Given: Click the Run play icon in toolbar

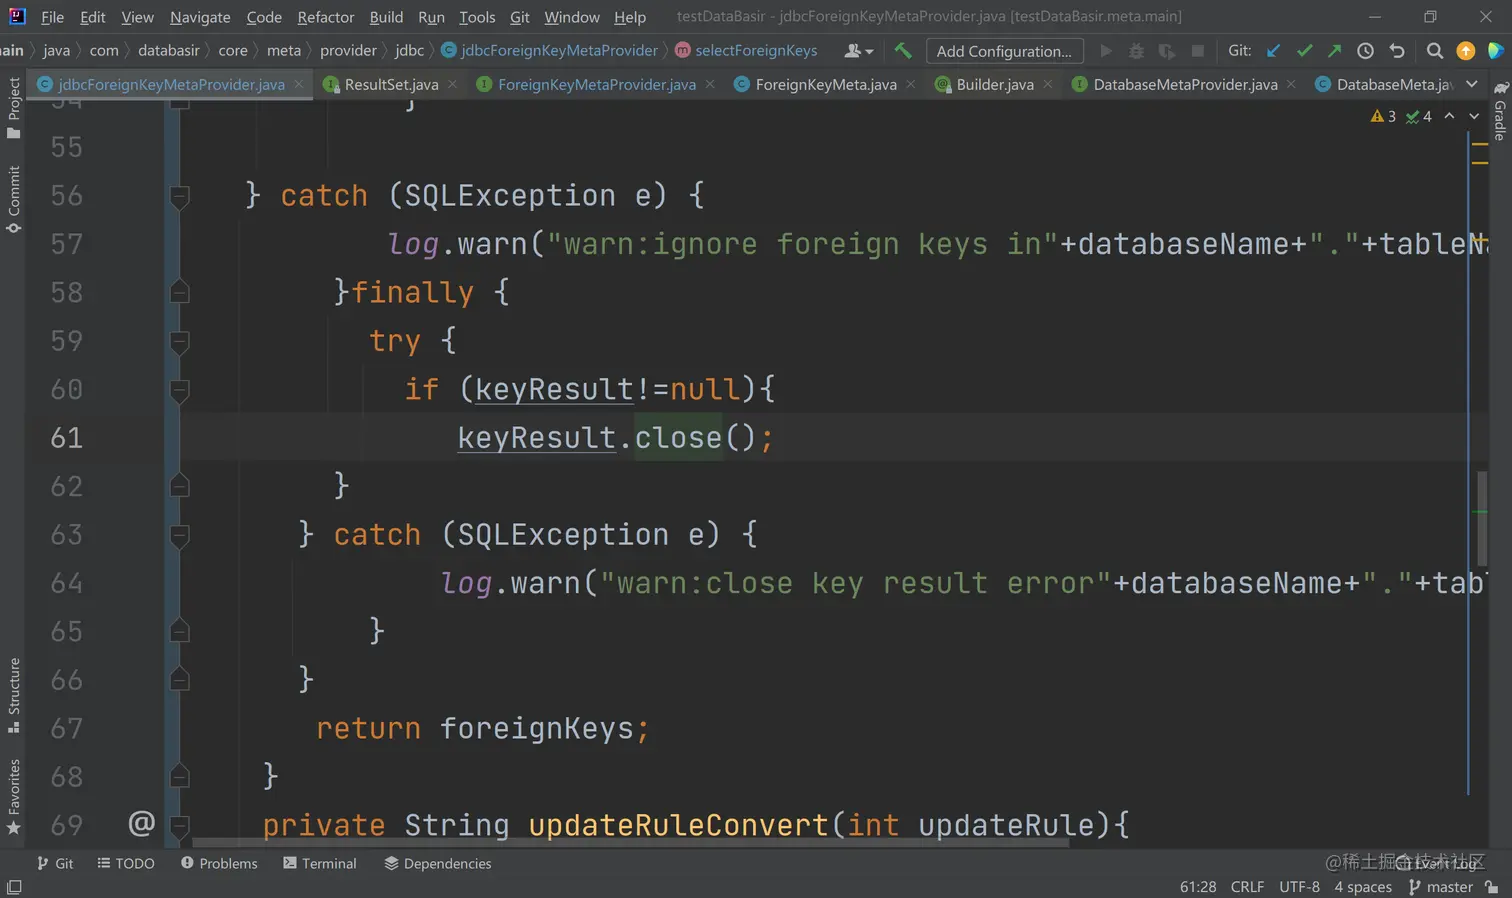Looking at the screenshot, I should pyautogui.click(x=1106, y=50).
